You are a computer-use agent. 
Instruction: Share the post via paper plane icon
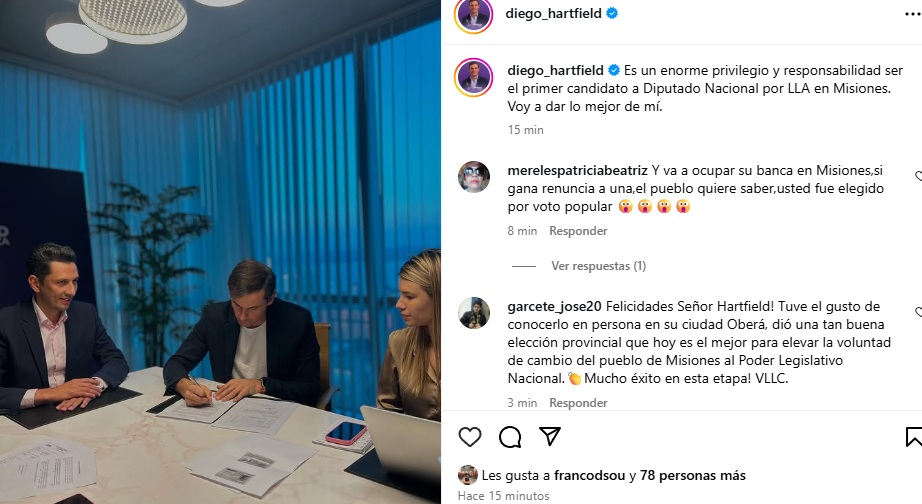pos(550,436)
